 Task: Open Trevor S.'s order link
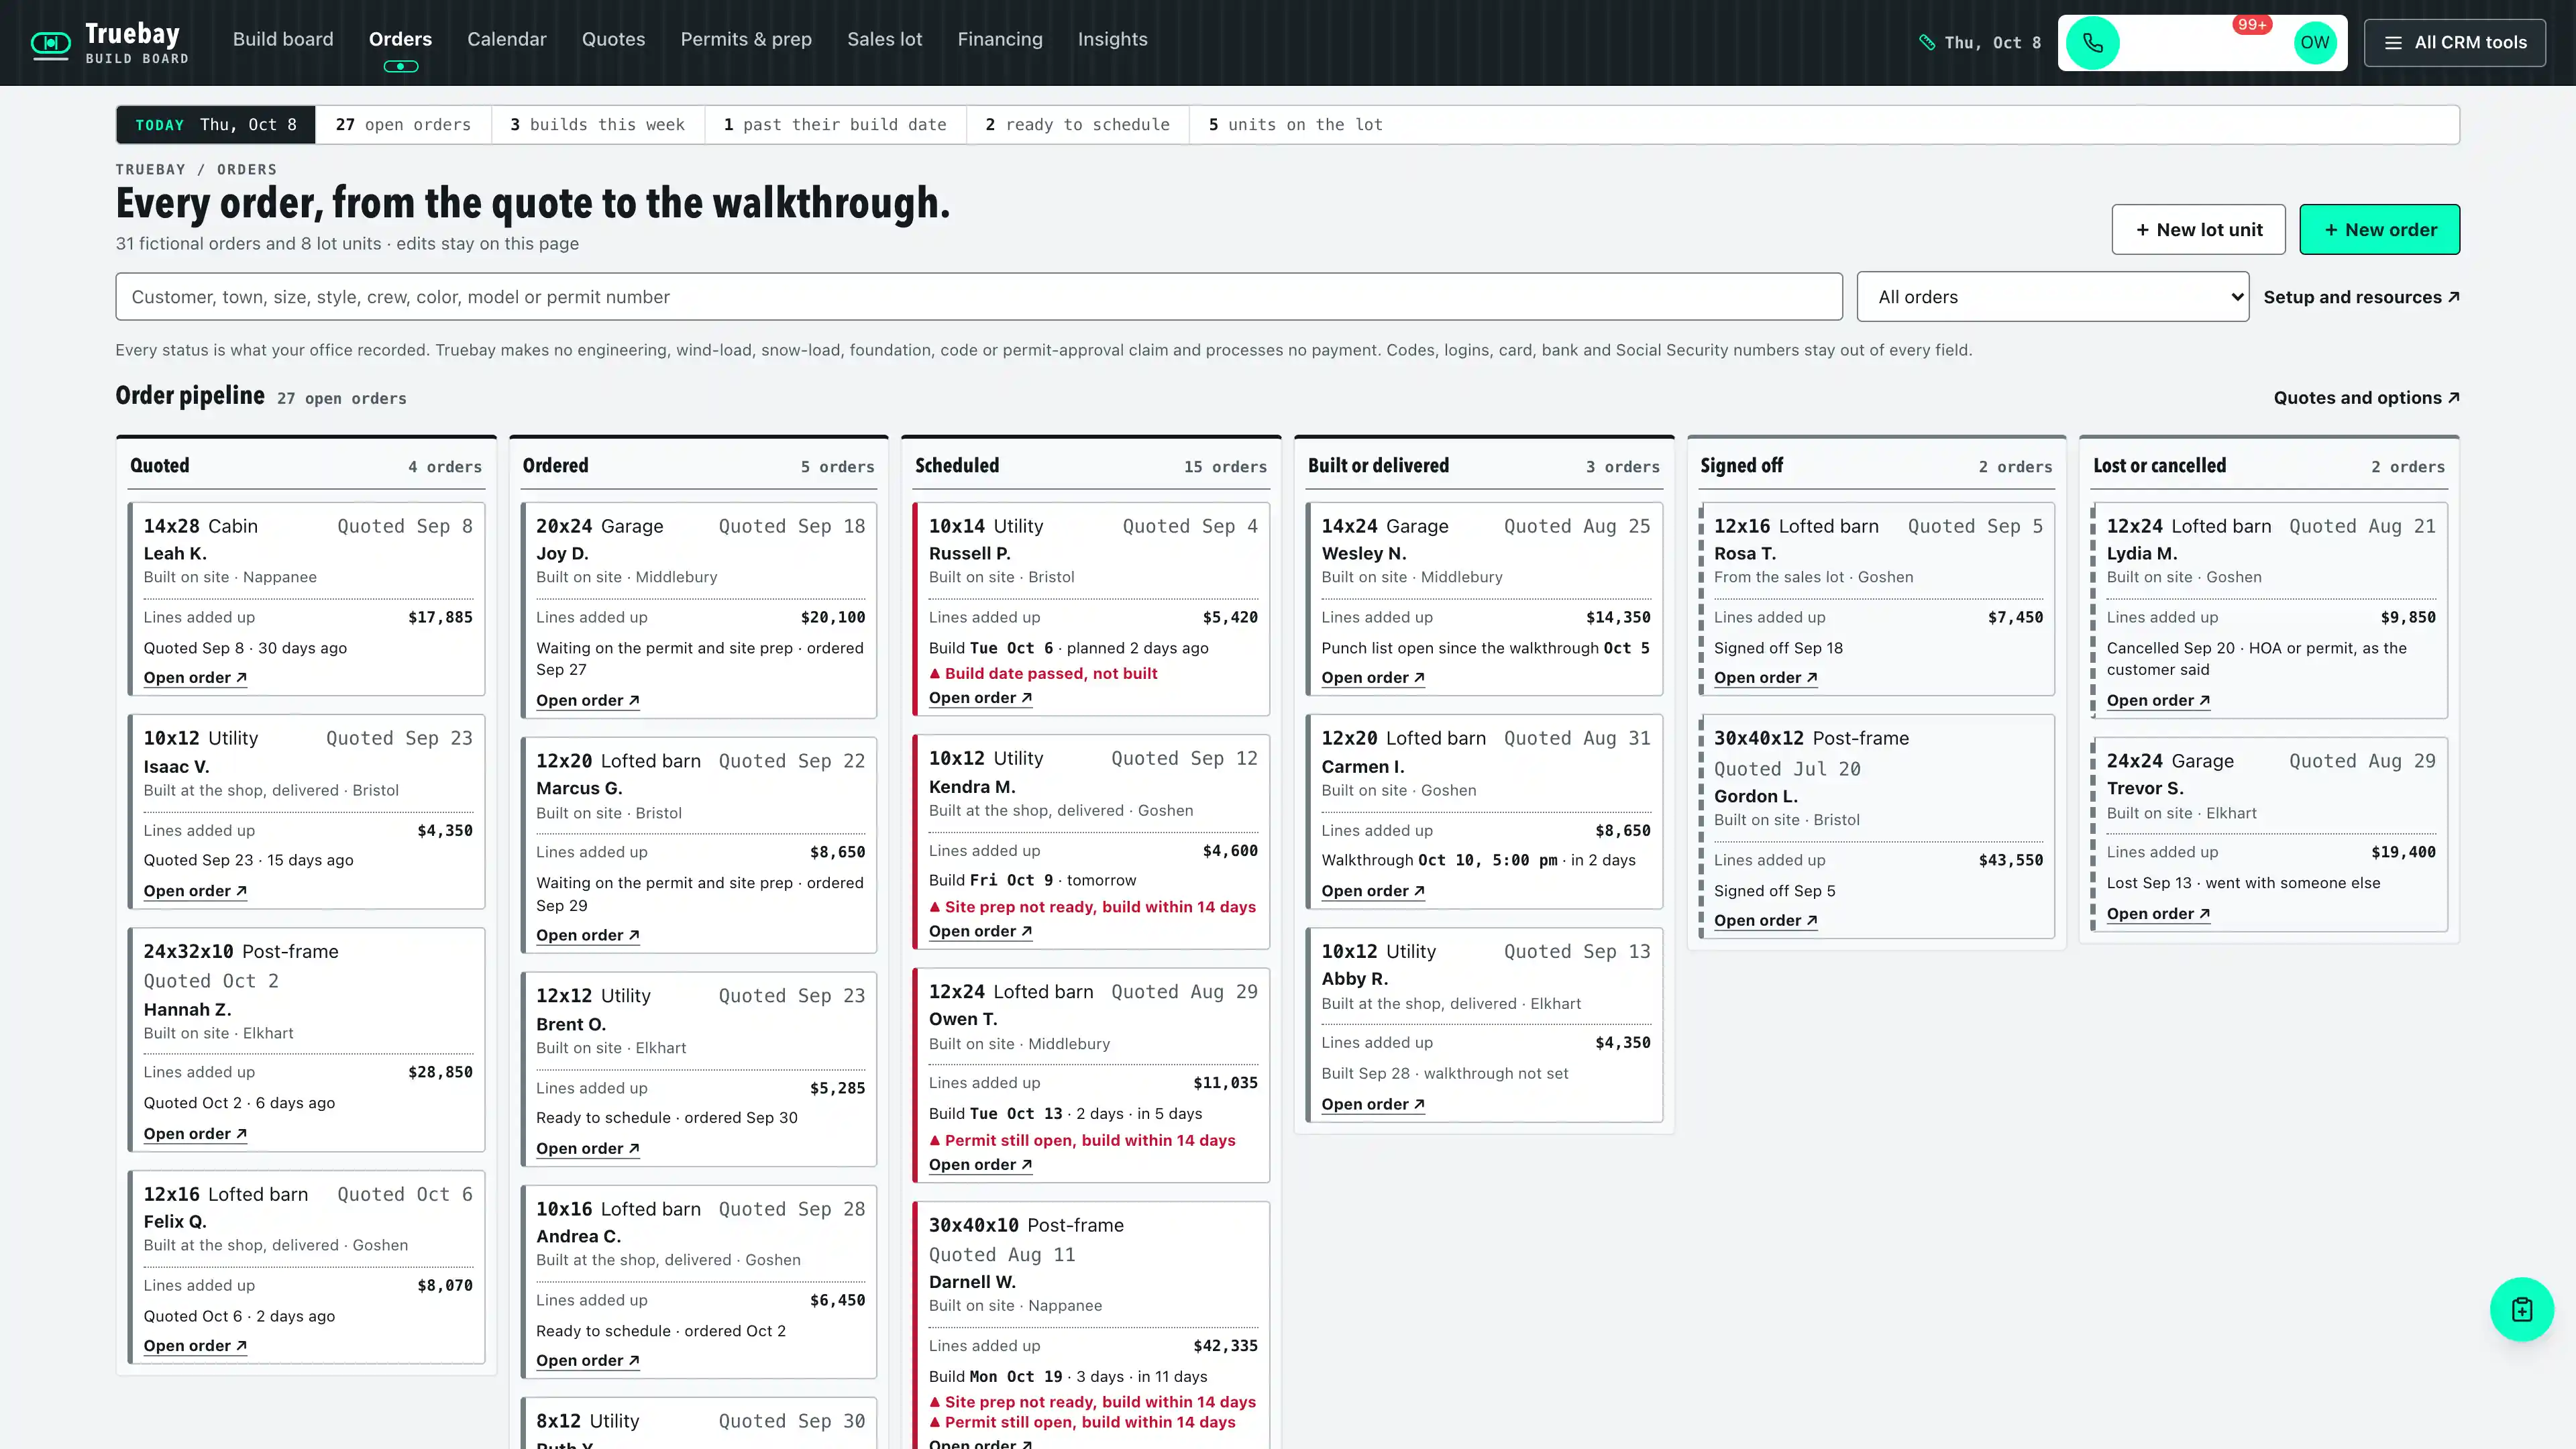coord(2158,914)
